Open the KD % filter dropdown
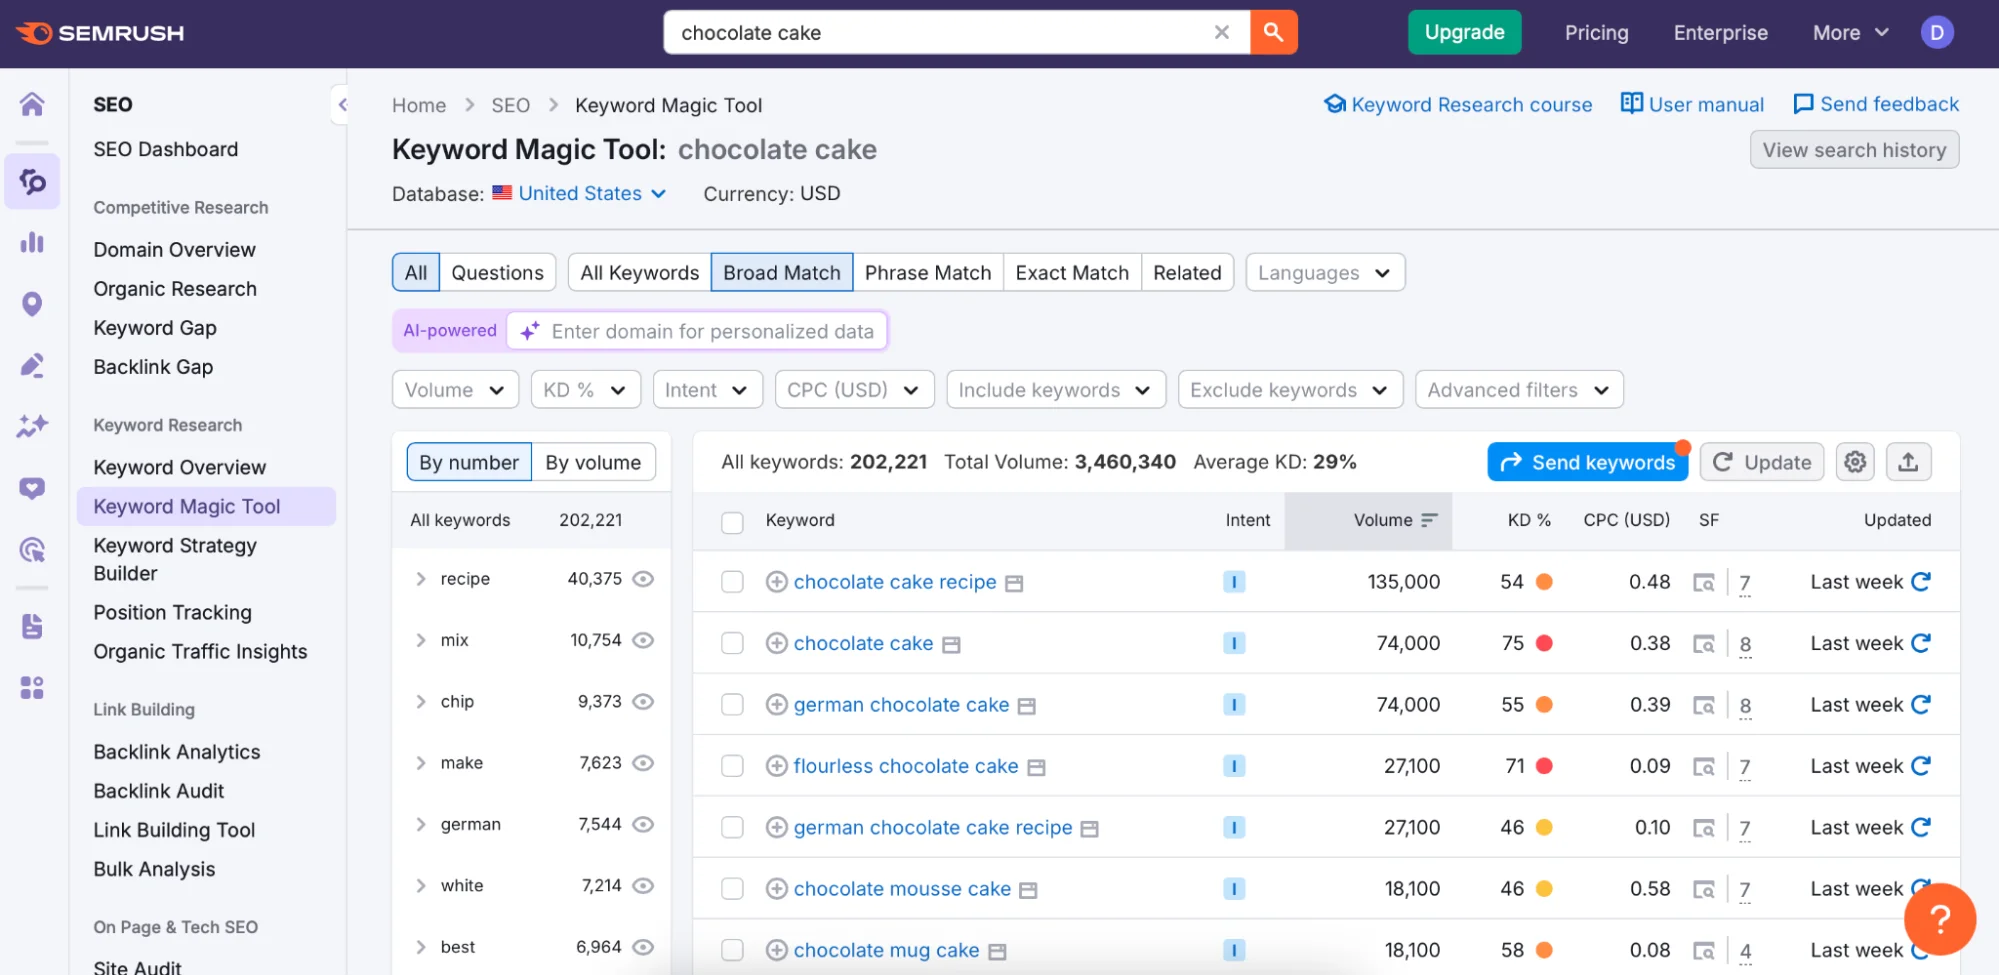1999x976 pixels. click(x=585, y=390)
